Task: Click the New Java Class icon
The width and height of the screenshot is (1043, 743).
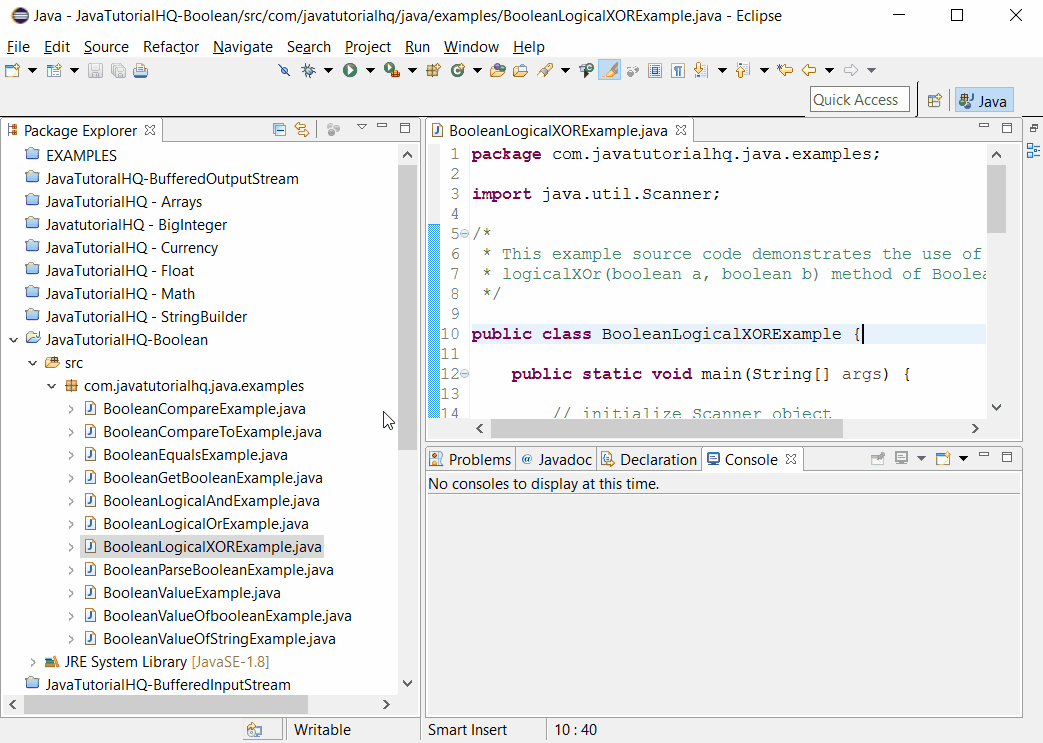Action: [458, 70]
